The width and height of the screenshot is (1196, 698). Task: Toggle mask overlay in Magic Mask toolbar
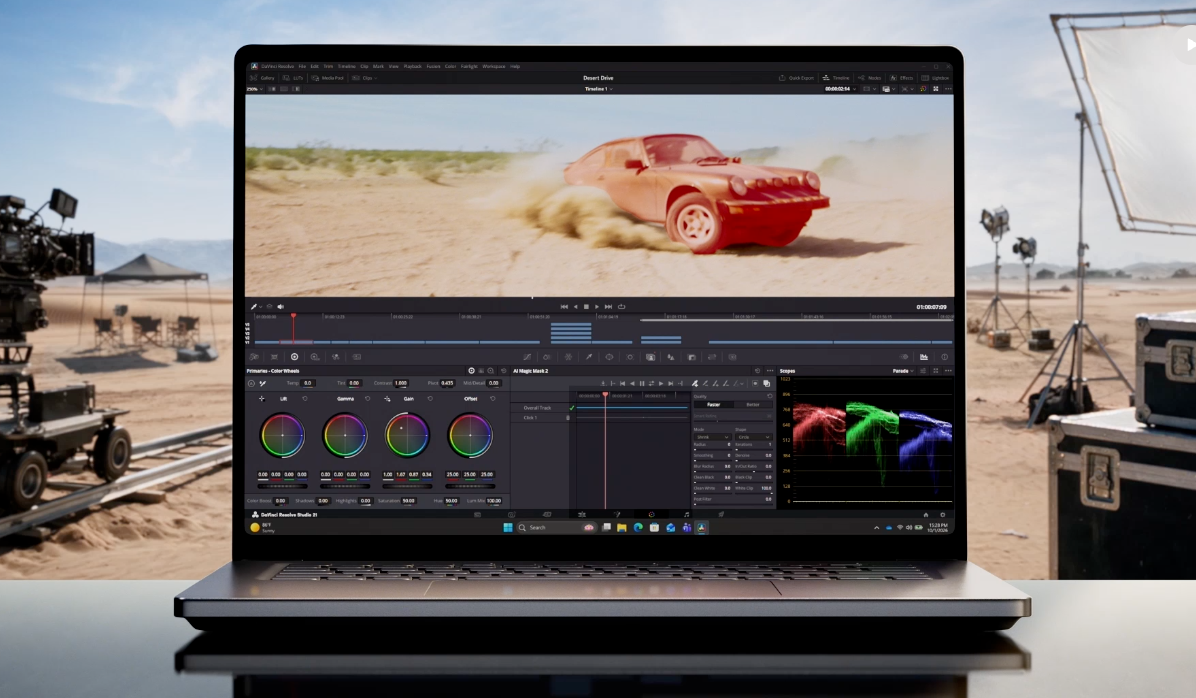767,384
